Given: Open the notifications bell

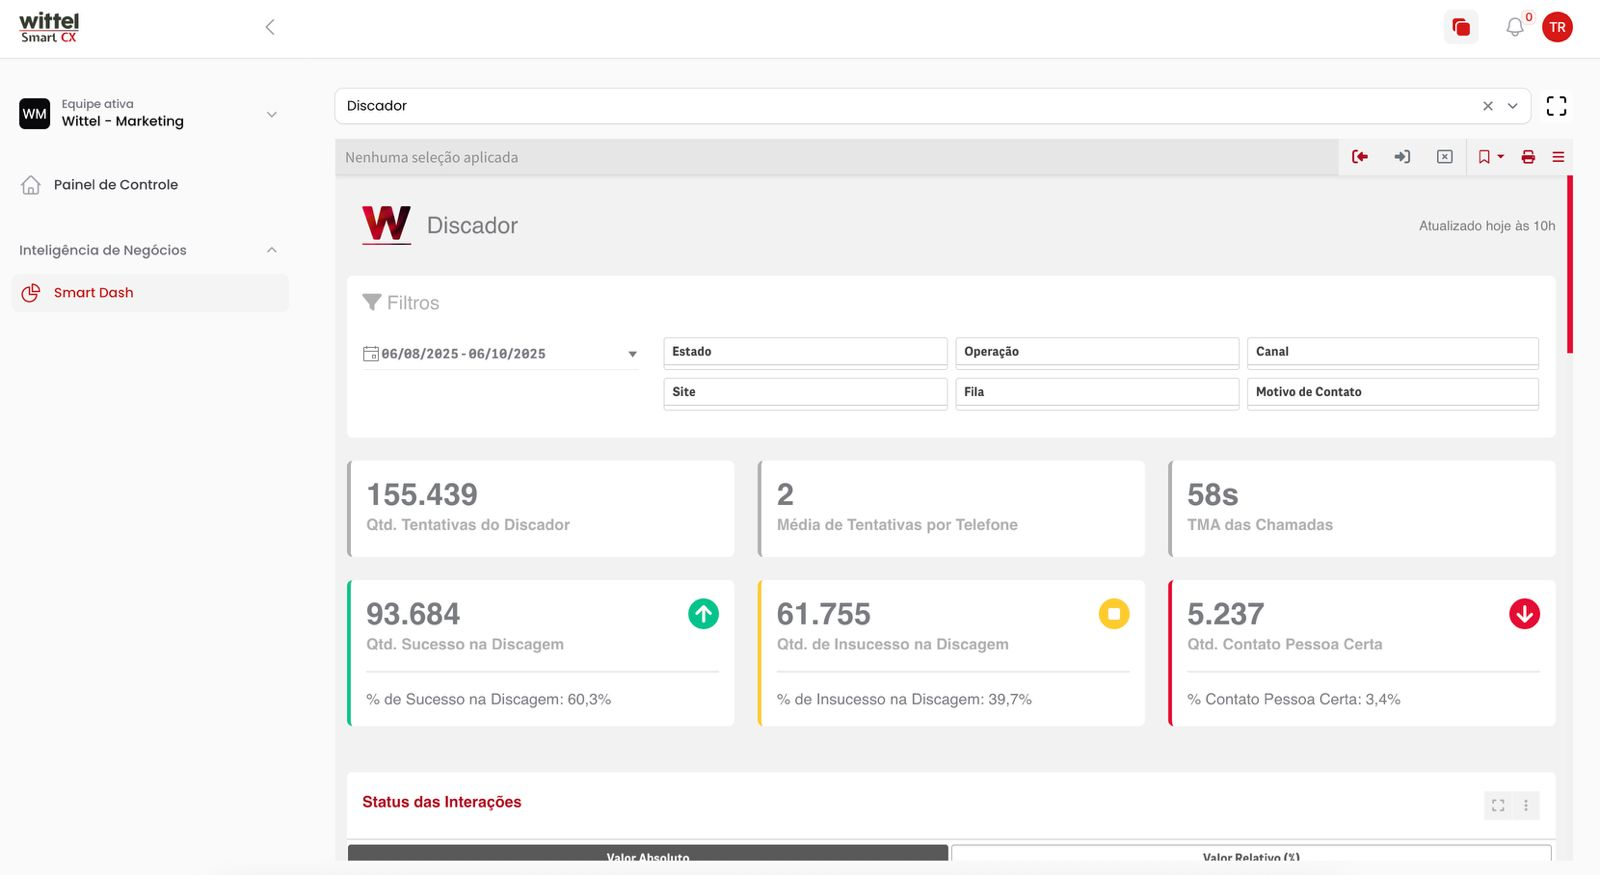Looking at the screenshot, I should click(x=1515, y=28).
